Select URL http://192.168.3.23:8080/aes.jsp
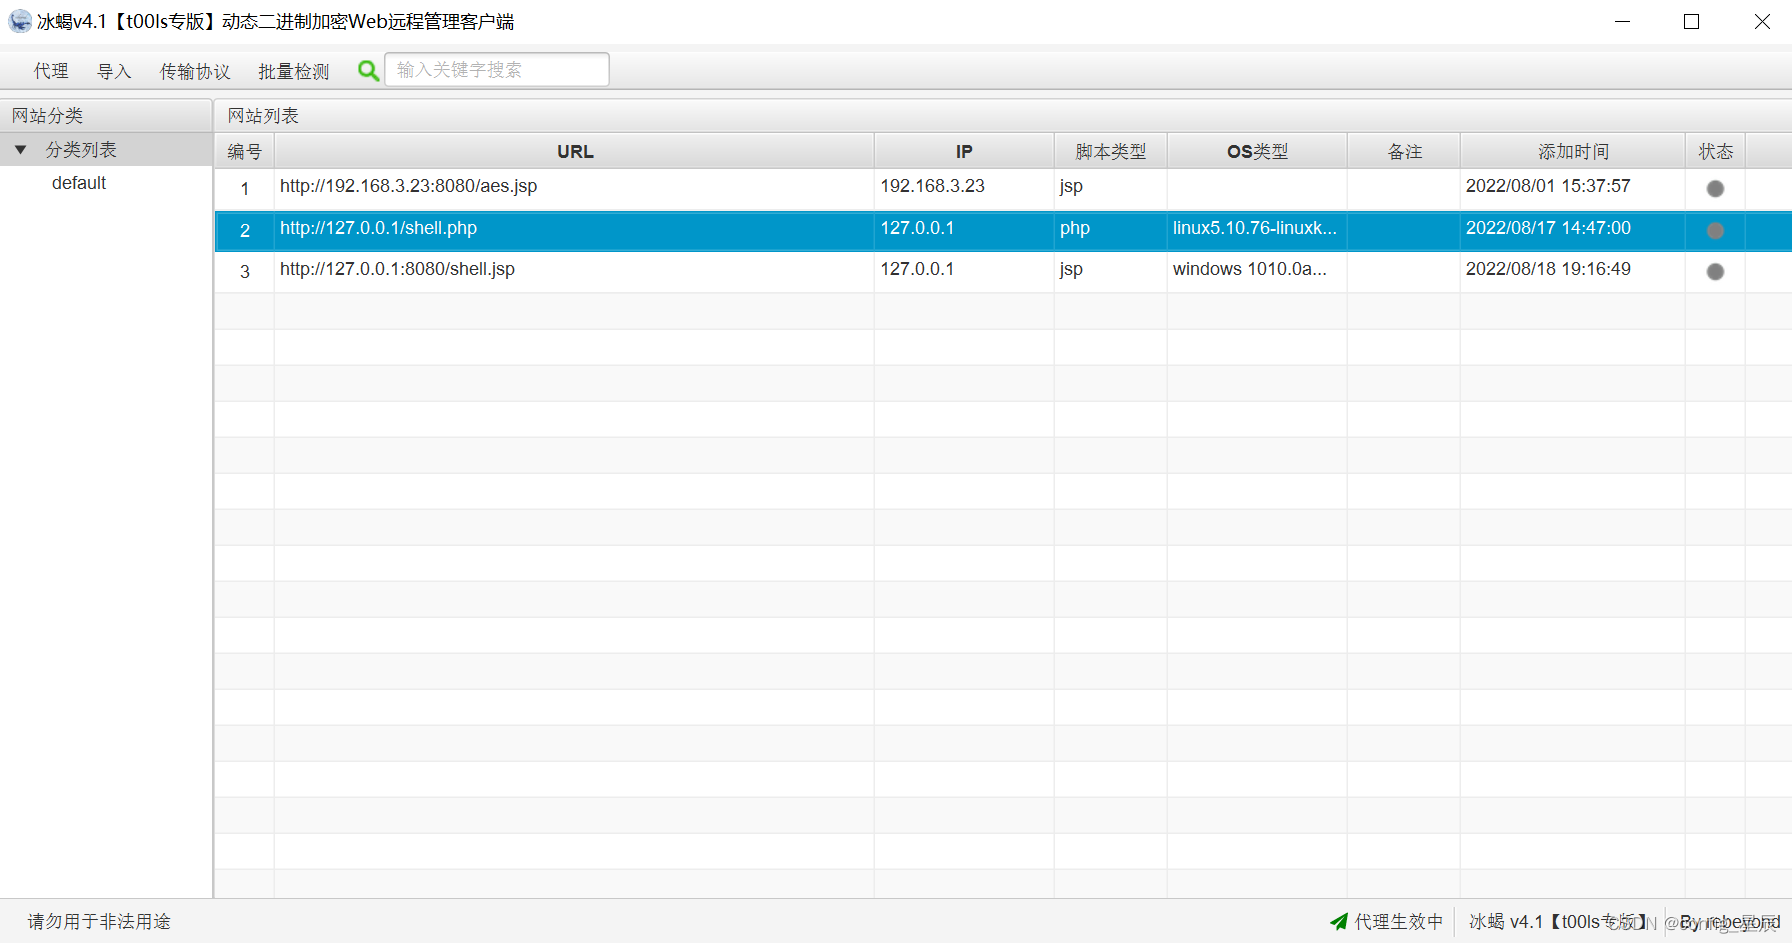The width and height of the screenshot is (1792, 943). tap(408, 186)
